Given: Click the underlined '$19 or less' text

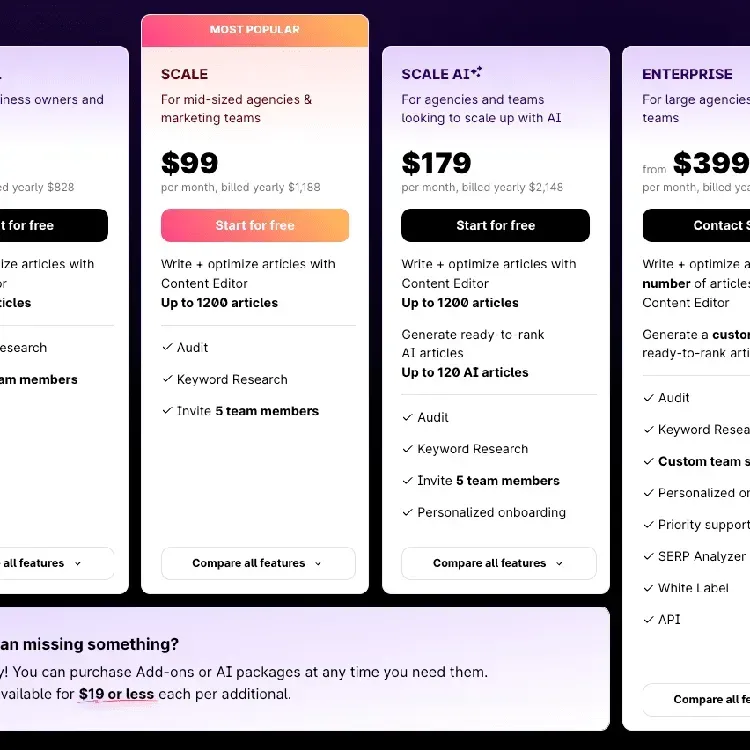Looking at the screenshot, I should coord(116,694).
